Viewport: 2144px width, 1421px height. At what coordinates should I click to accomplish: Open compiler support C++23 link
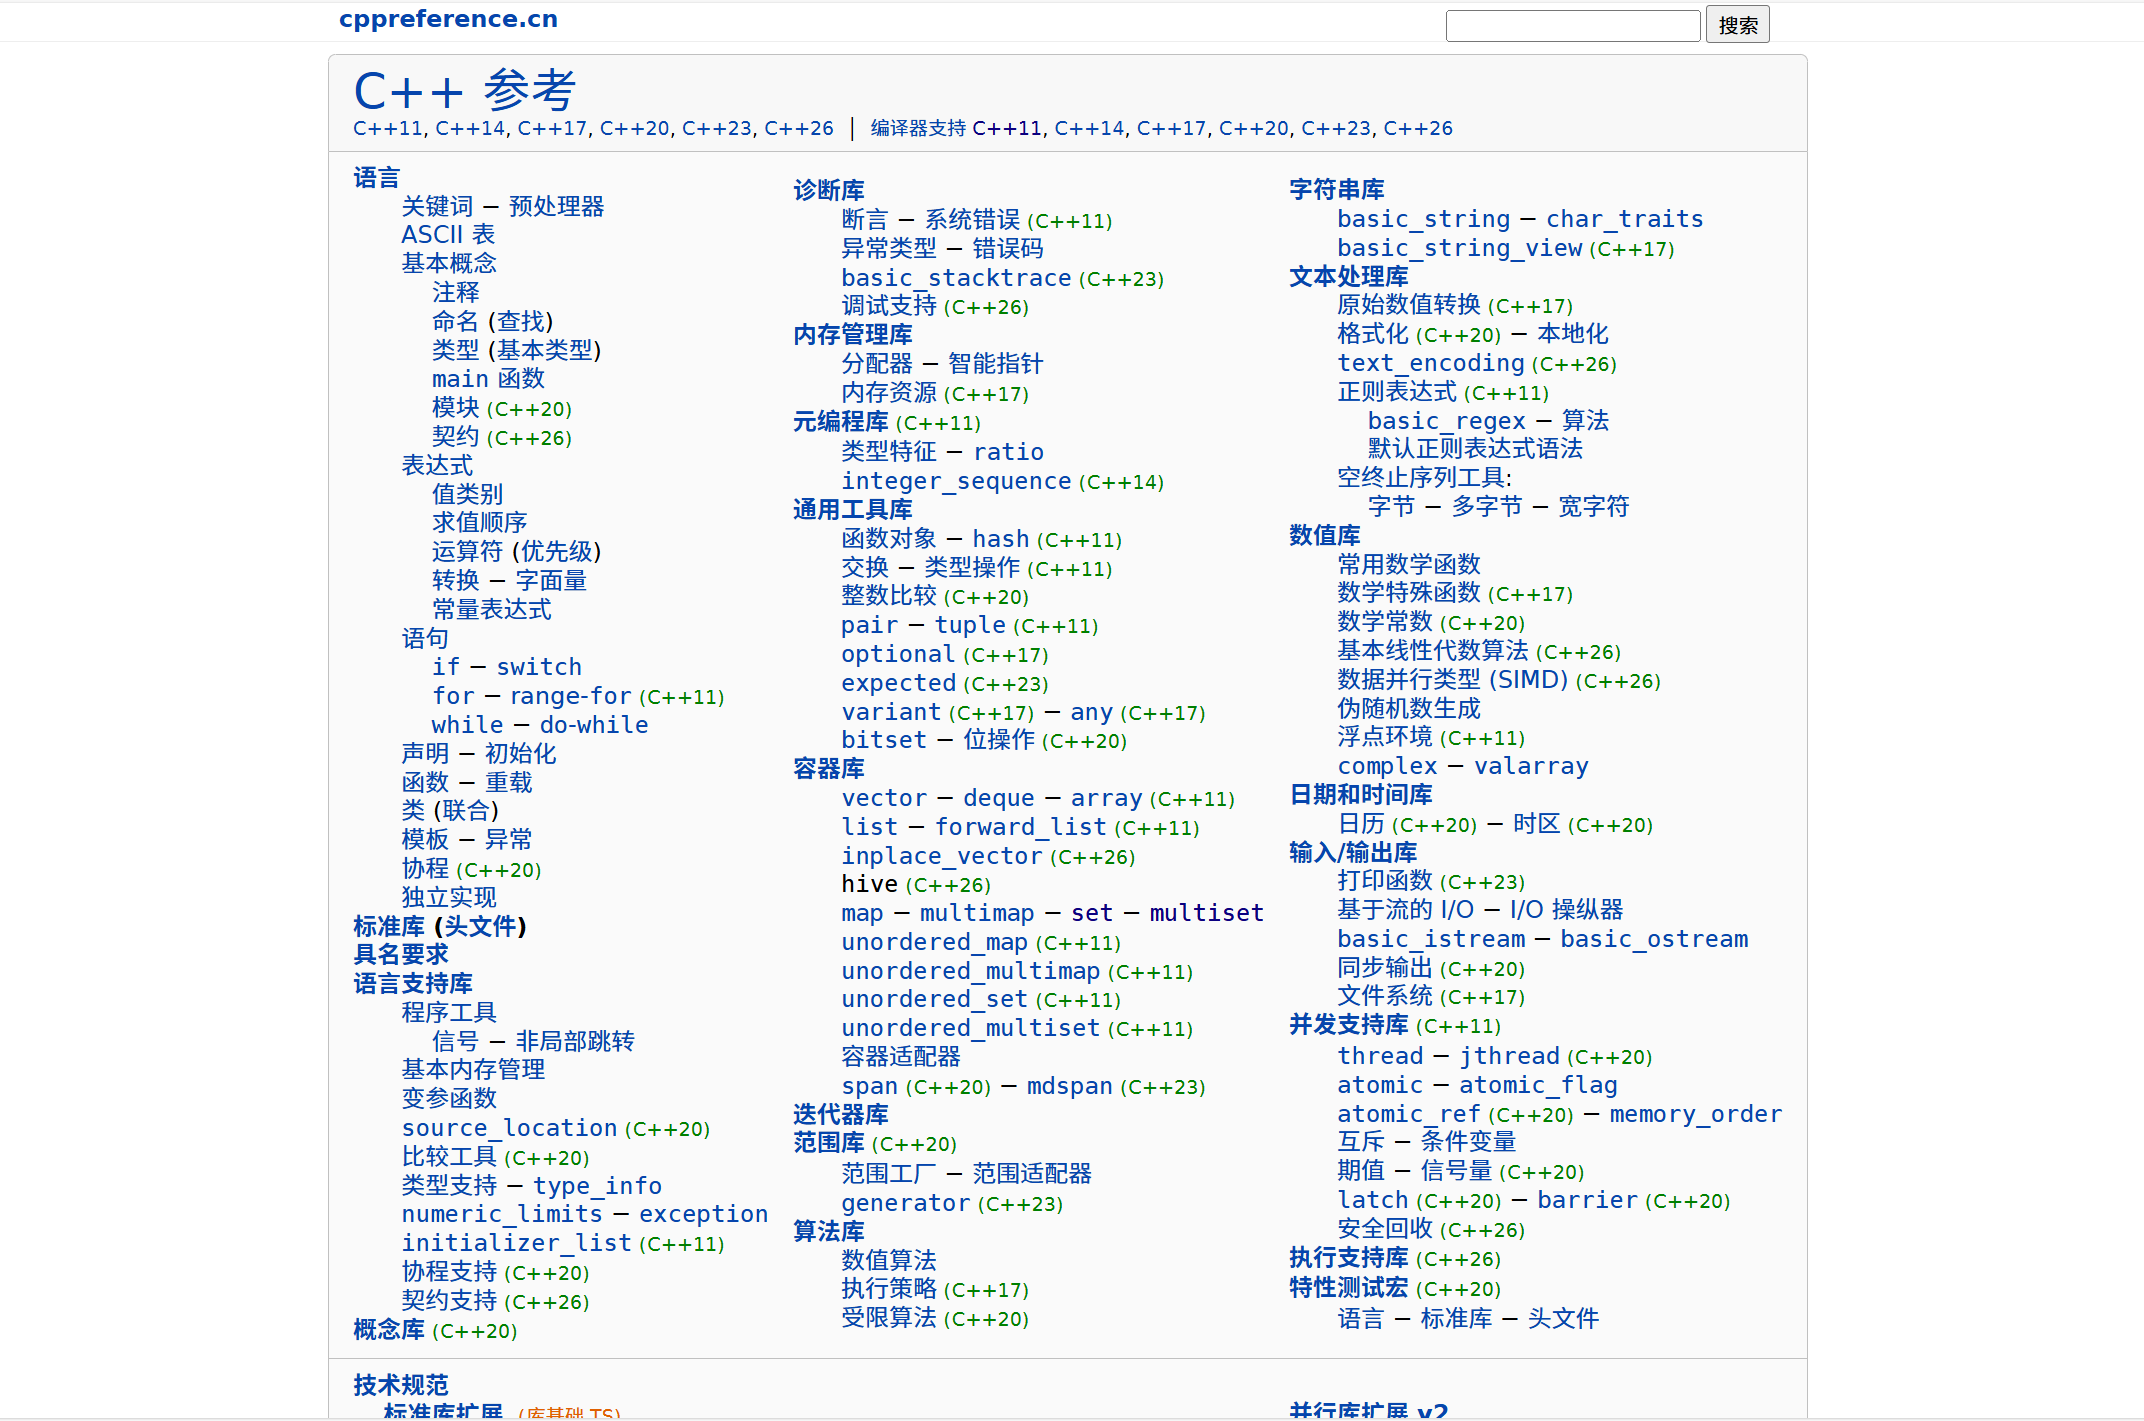pos(1336,128)
